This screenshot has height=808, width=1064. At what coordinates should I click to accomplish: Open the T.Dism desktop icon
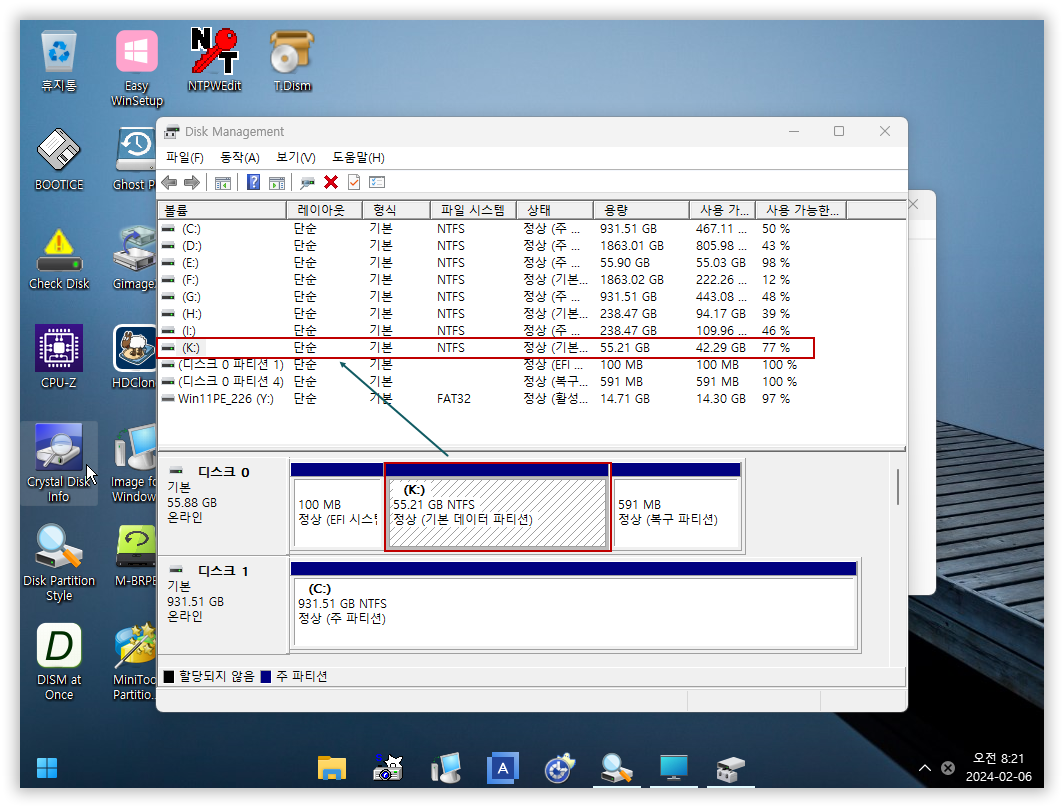tap(292, 60)
